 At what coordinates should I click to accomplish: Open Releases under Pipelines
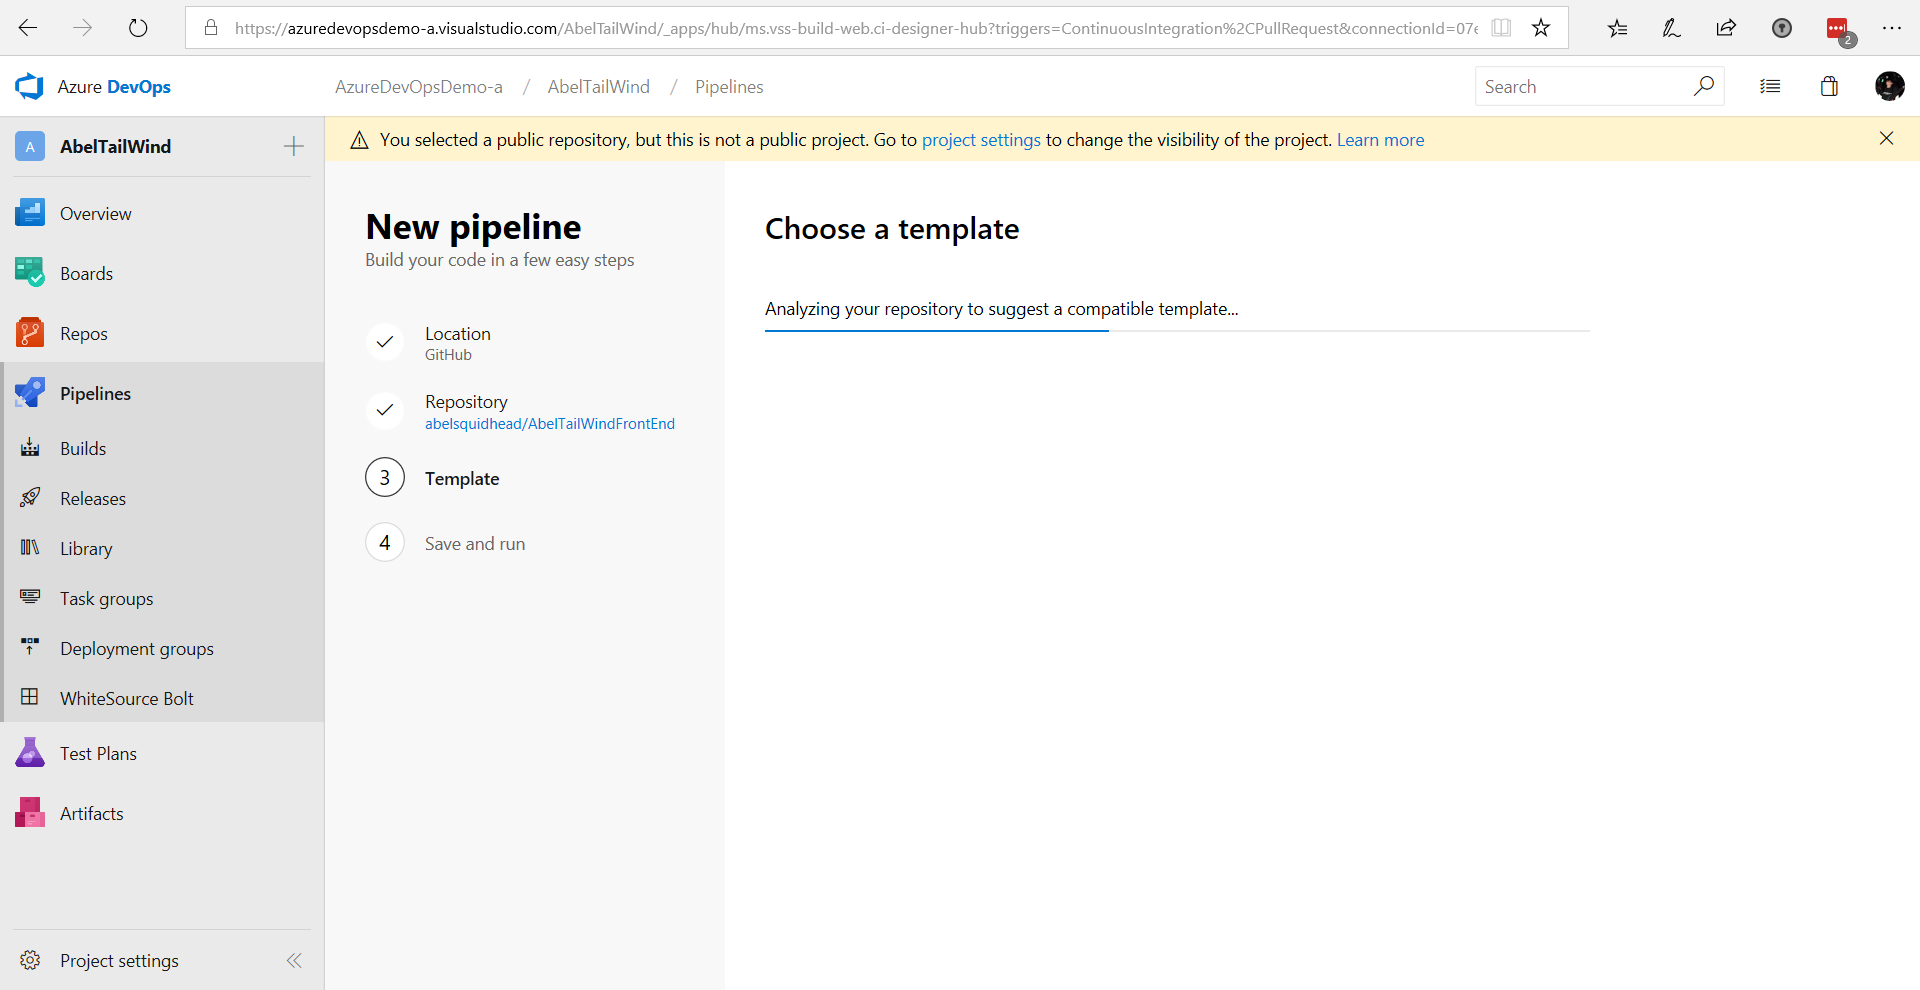point(162,498)
